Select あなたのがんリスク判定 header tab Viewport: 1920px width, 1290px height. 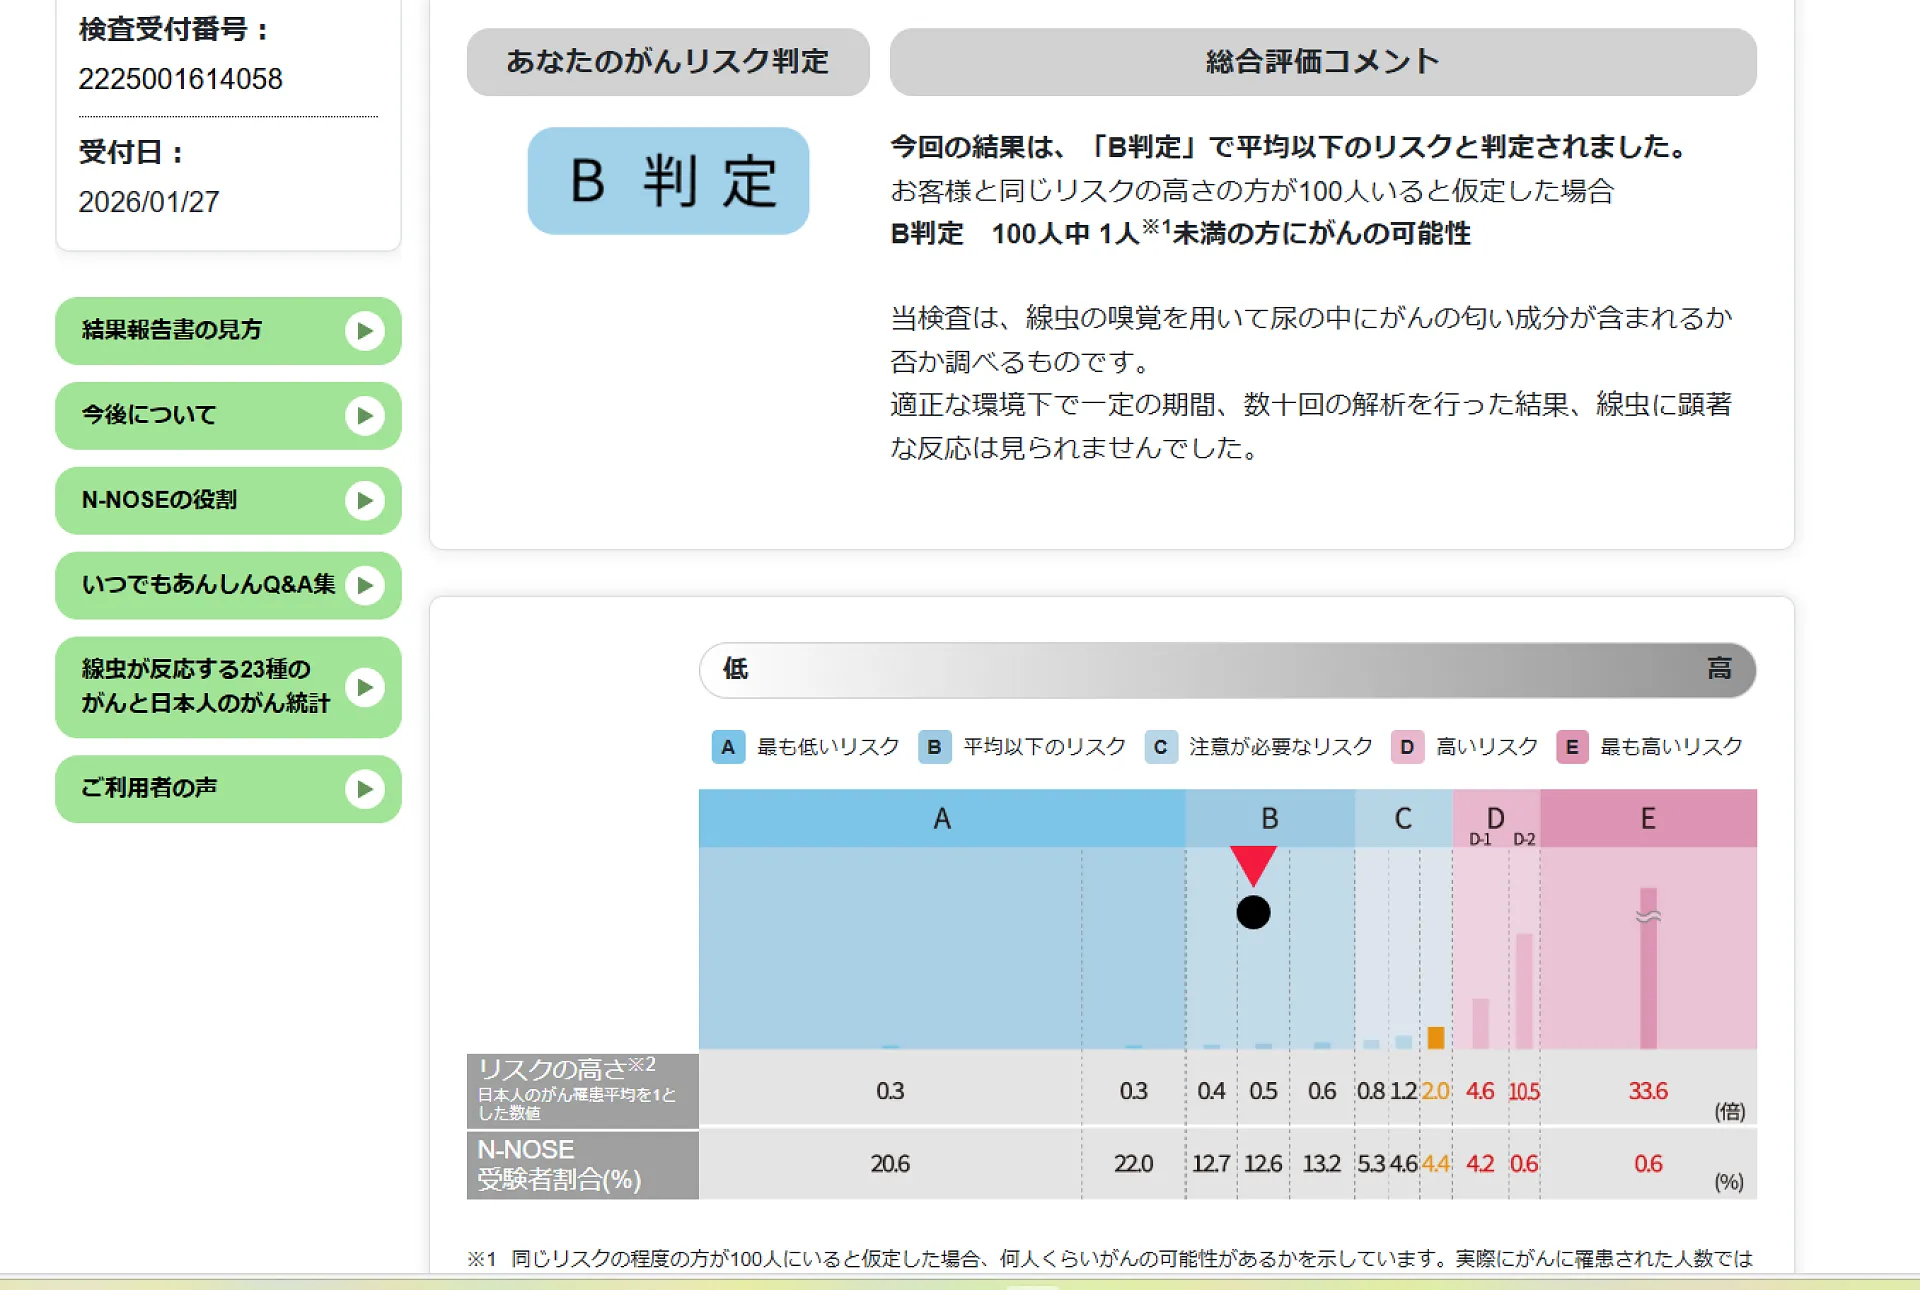pyautogui.click(x=668, y=62)
